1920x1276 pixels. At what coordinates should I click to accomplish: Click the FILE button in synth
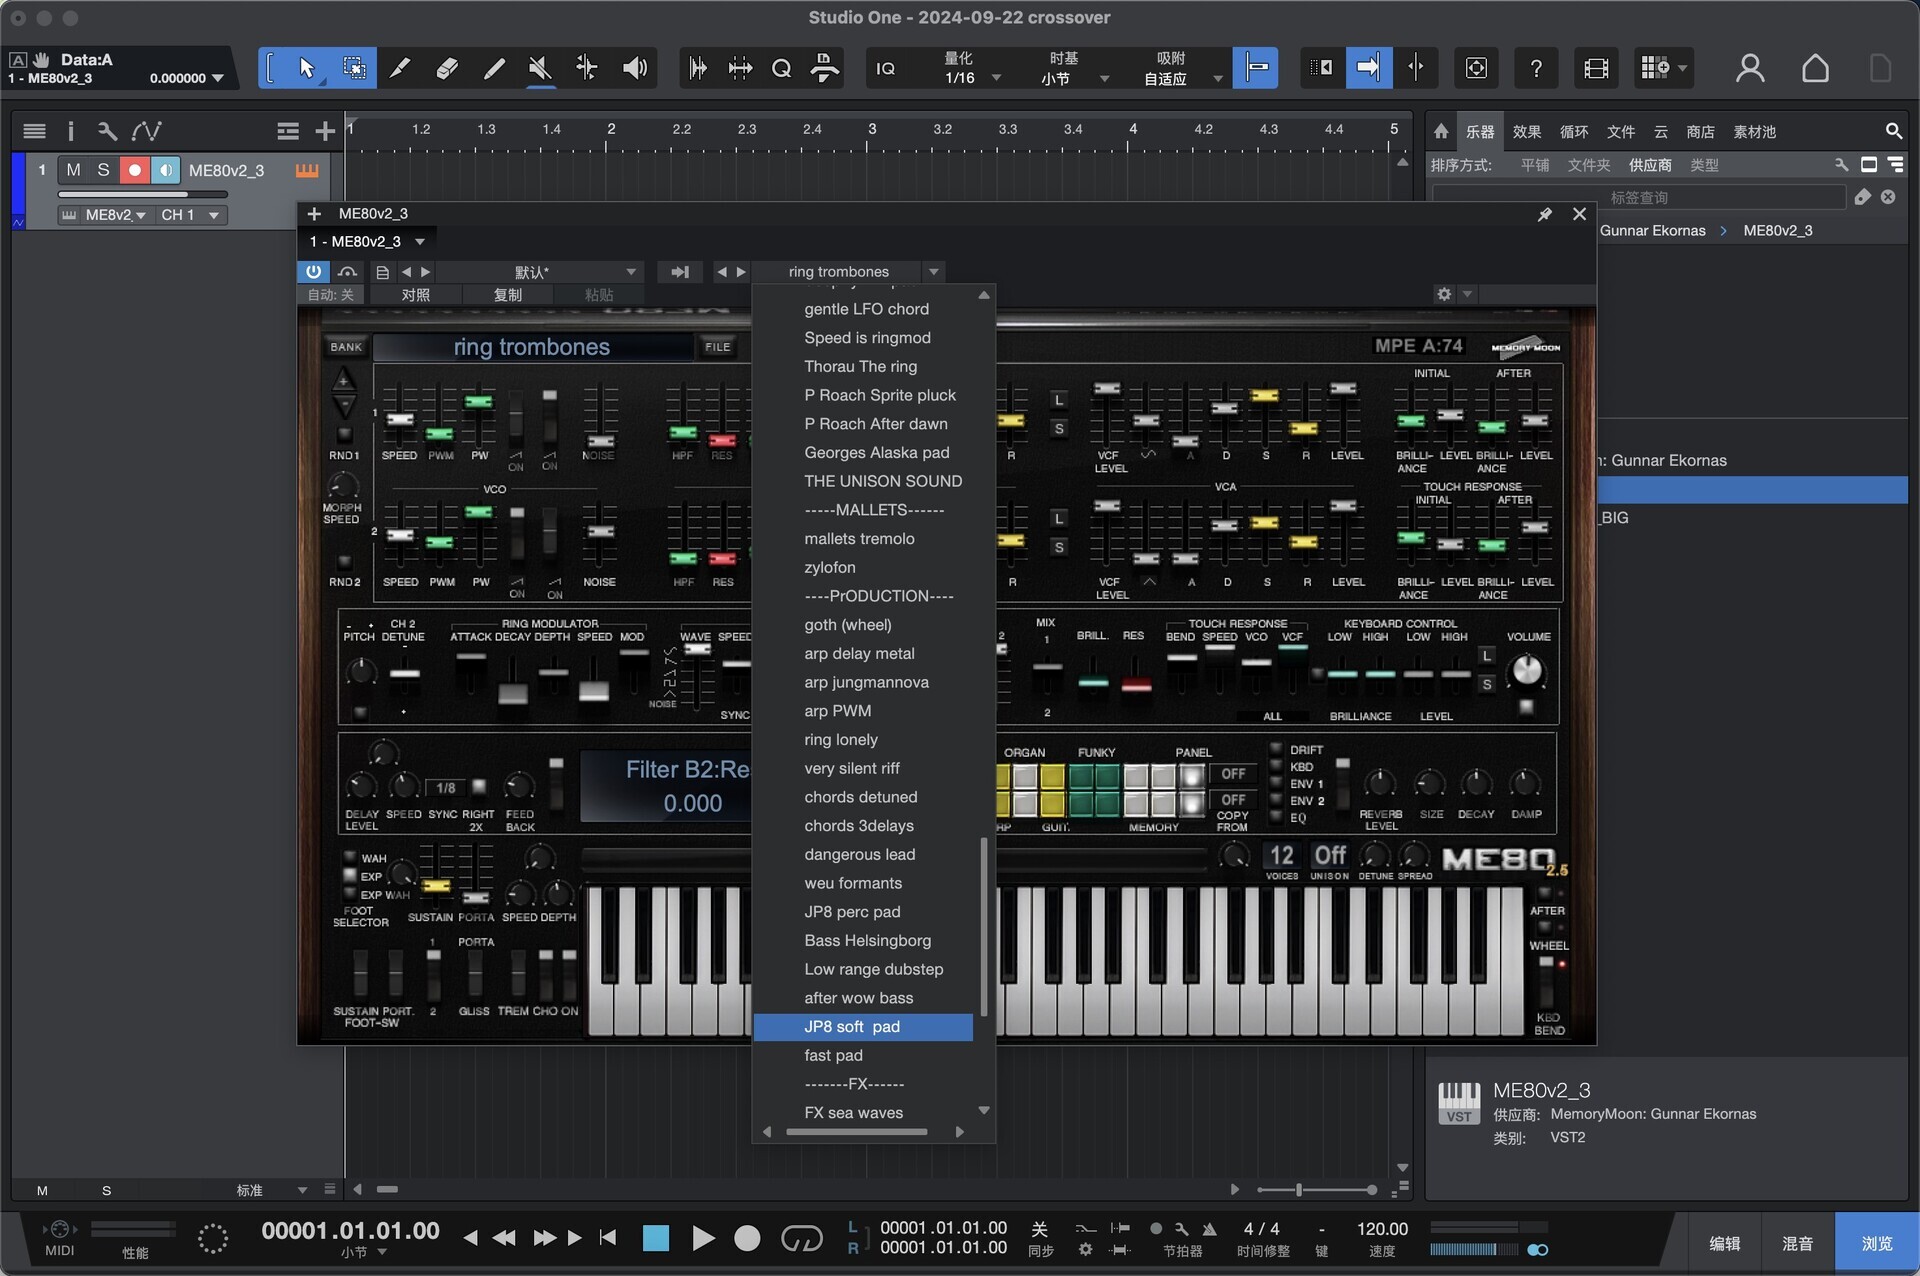(717, 347)
